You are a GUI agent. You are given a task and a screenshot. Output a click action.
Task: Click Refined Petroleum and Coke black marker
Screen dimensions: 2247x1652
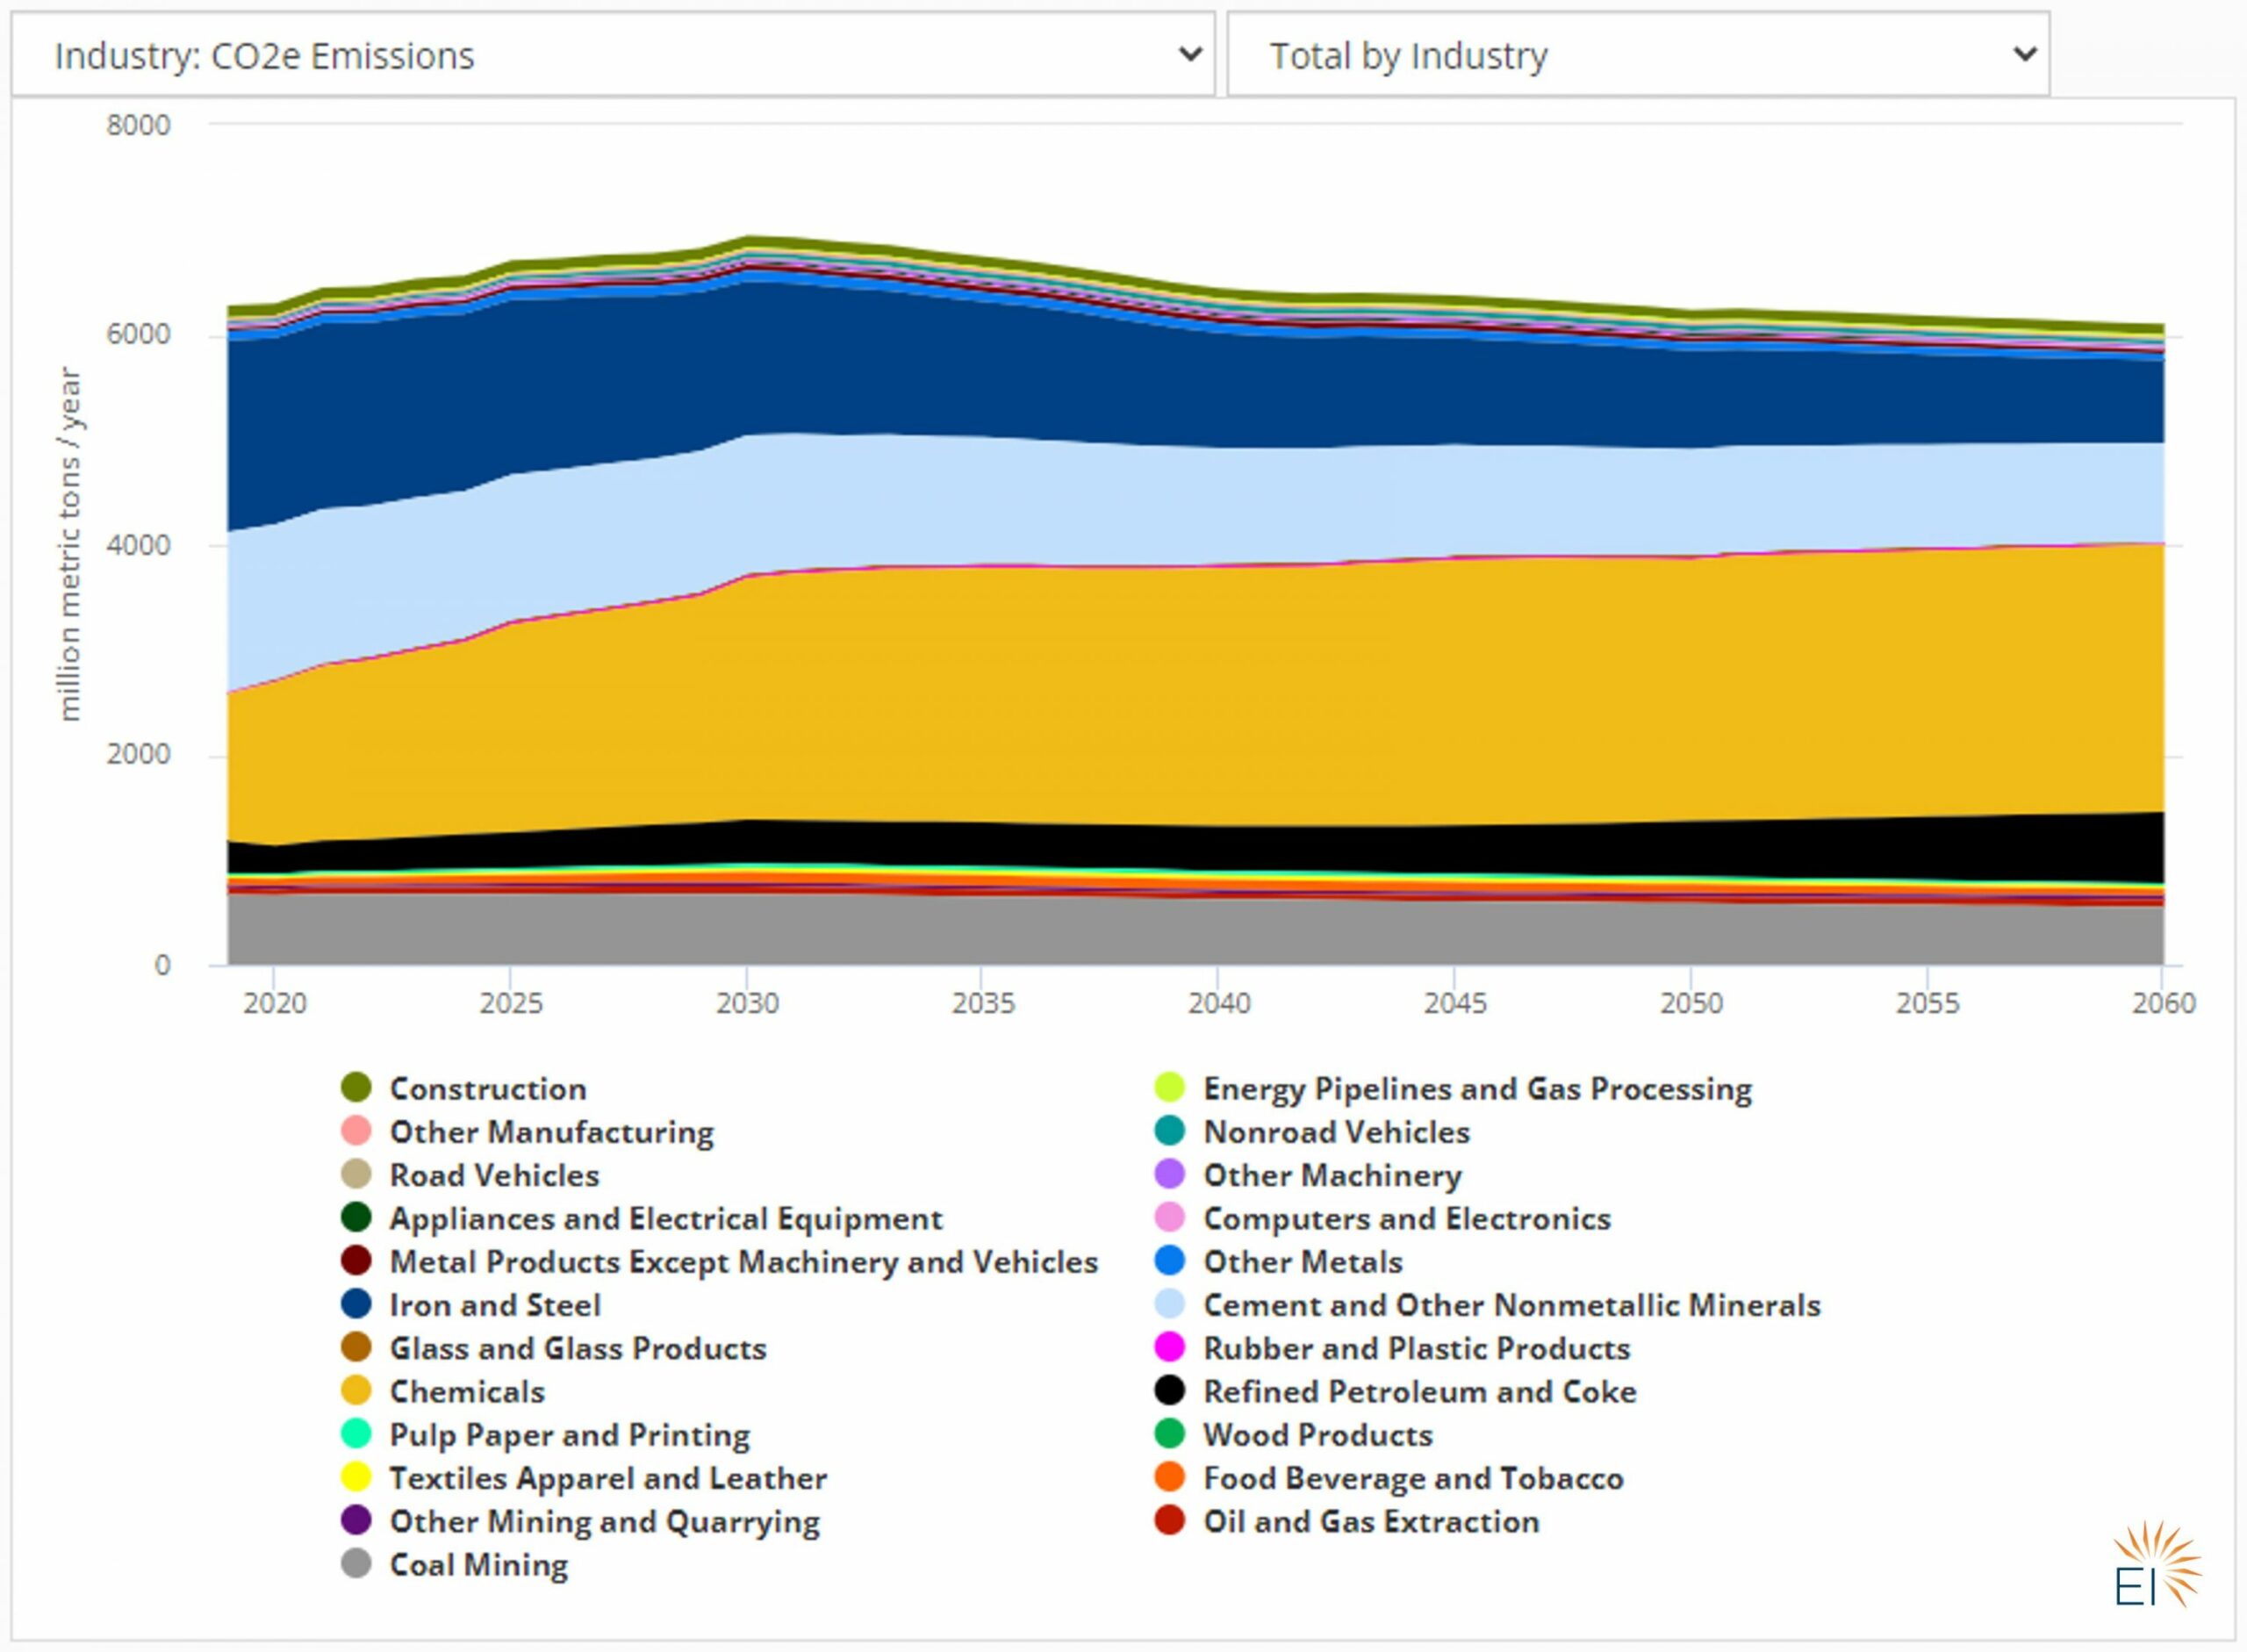pos(1169,1391)
